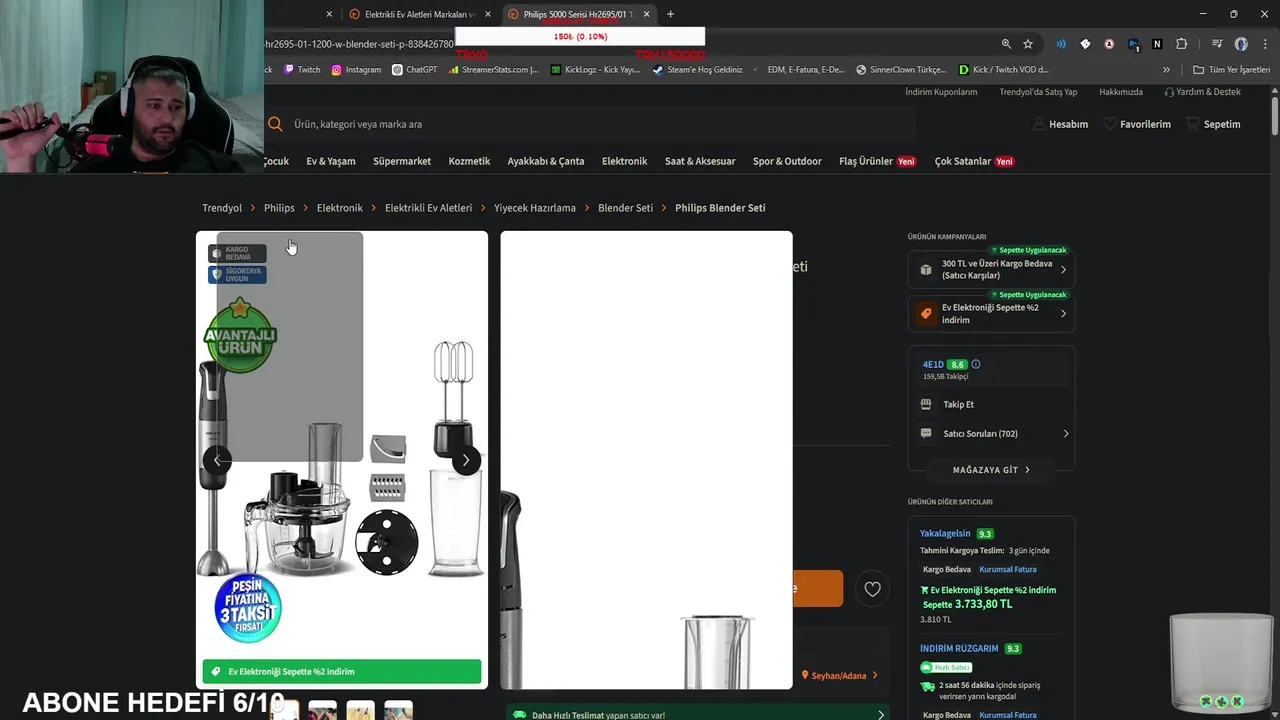Bookmark page with star icon in address bar

point(1028,44)
